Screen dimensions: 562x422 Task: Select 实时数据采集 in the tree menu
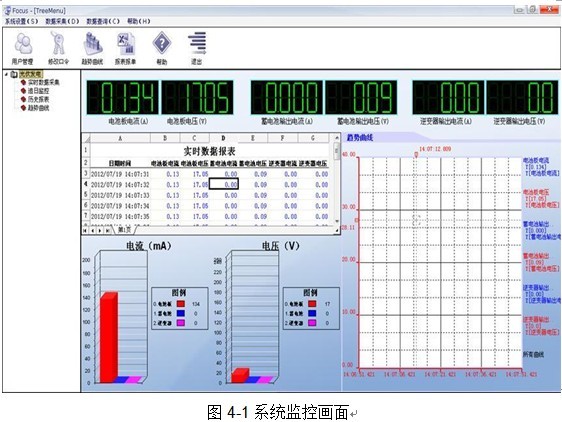tap(43, 82)
